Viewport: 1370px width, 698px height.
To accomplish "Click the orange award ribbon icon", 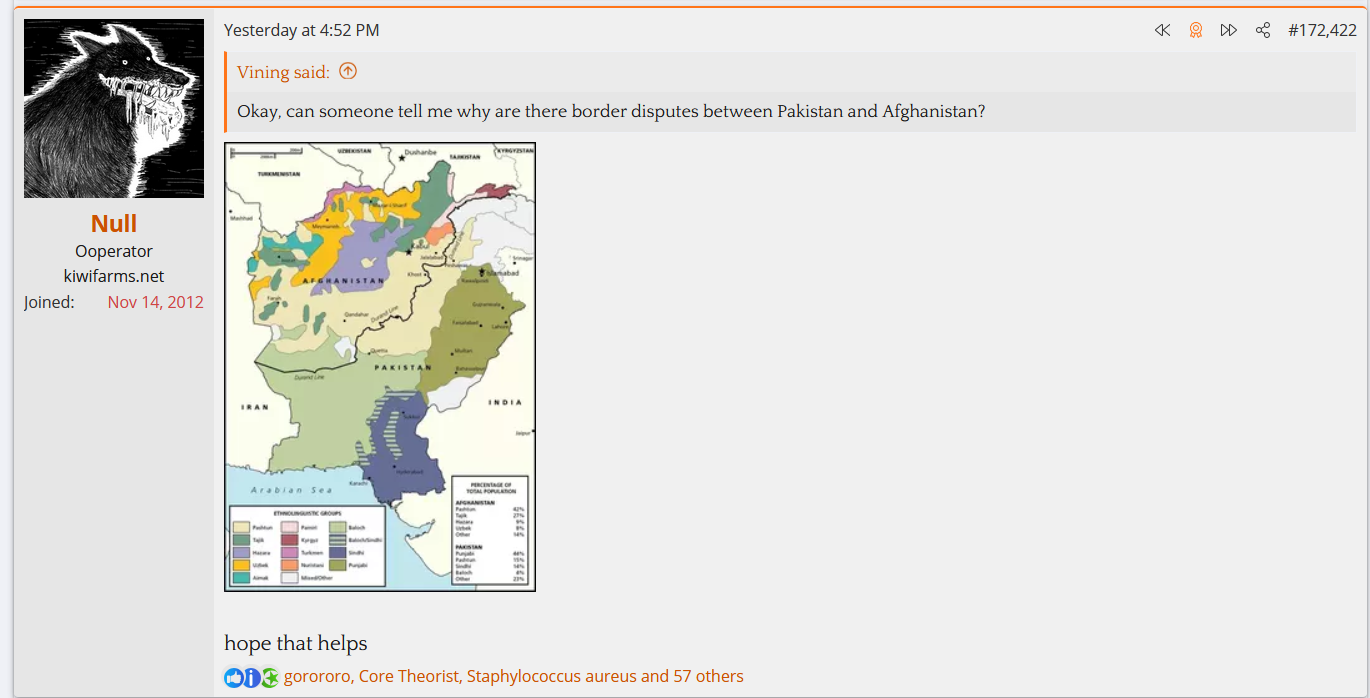I will click(x=1195, y=30).
